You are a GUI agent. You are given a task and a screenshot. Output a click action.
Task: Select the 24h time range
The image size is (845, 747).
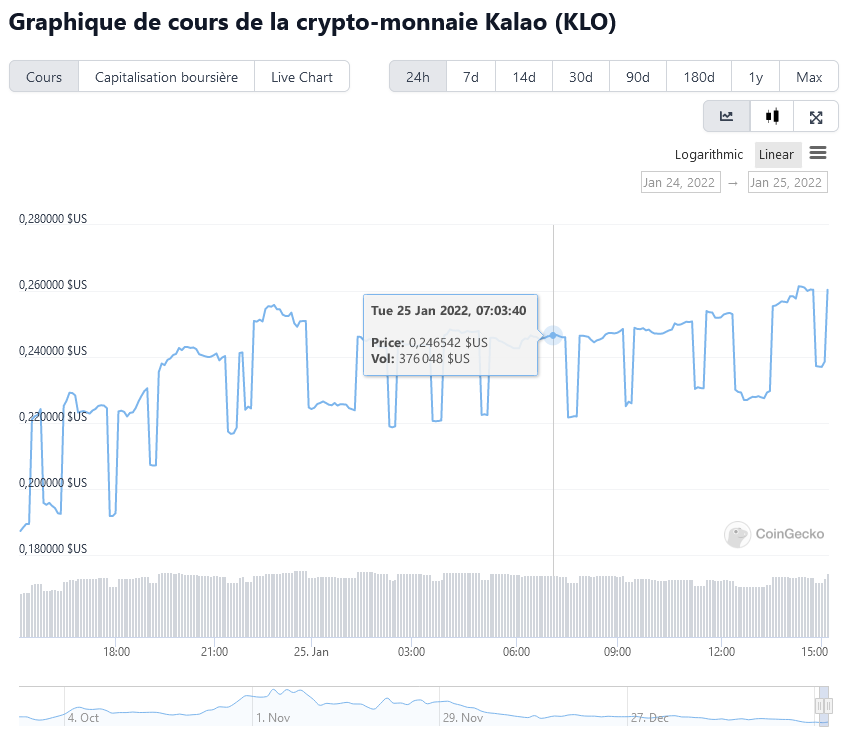[418, 77]
